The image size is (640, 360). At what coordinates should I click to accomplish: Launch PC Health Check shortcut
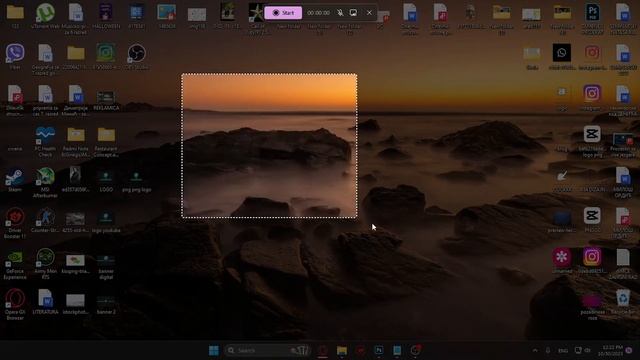click(45, 141)
